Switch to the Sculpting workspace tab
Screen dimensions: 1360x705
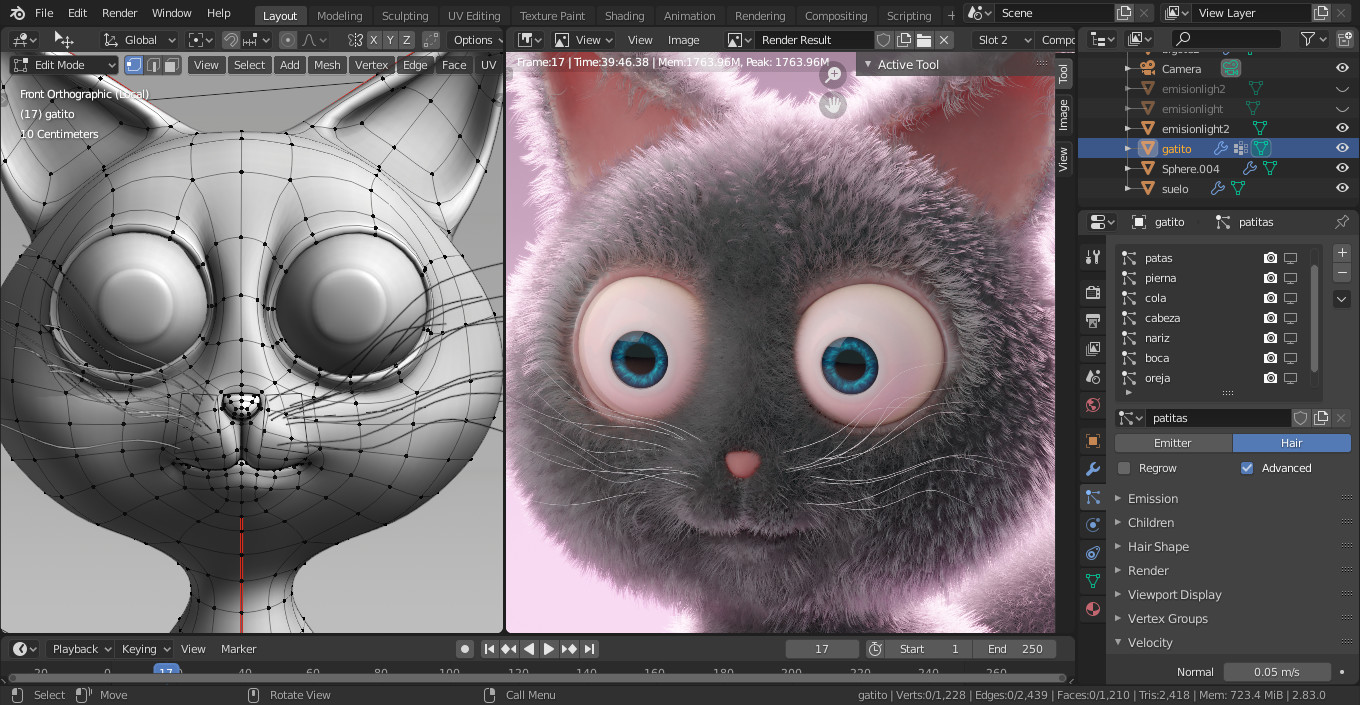click(x=405, y=16)
